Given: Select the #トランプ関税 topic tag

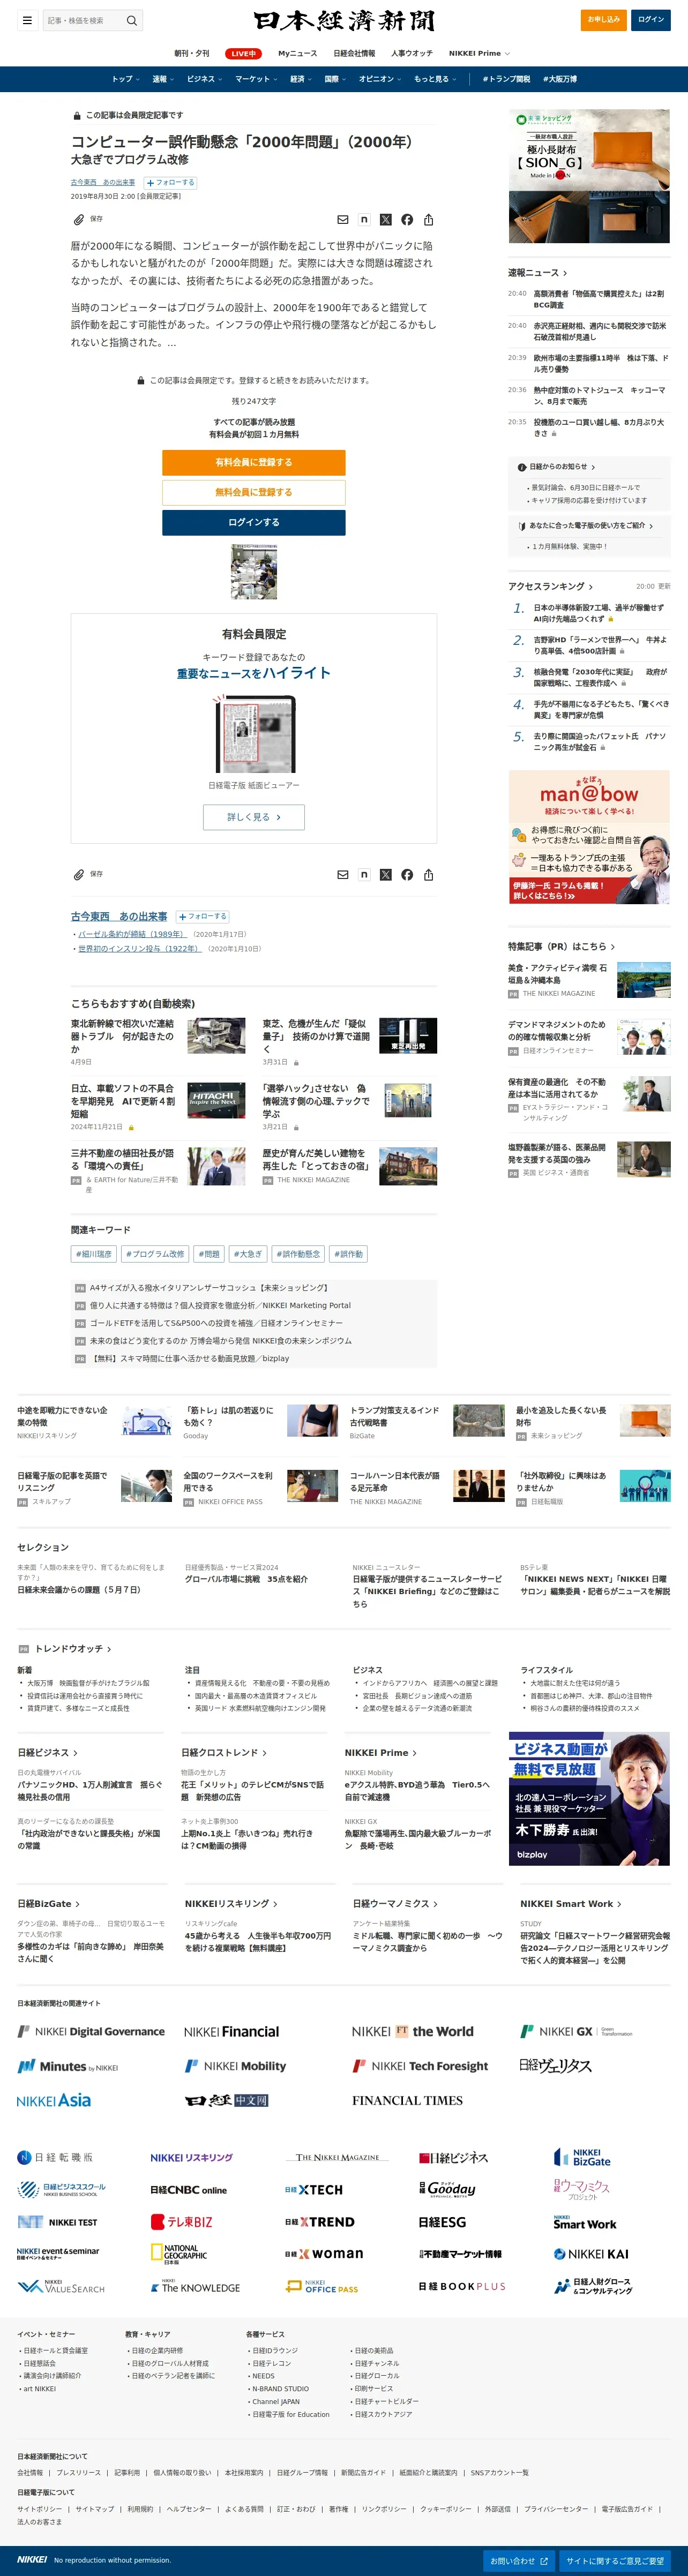Looking at the screenshot, I should point(506,79).
